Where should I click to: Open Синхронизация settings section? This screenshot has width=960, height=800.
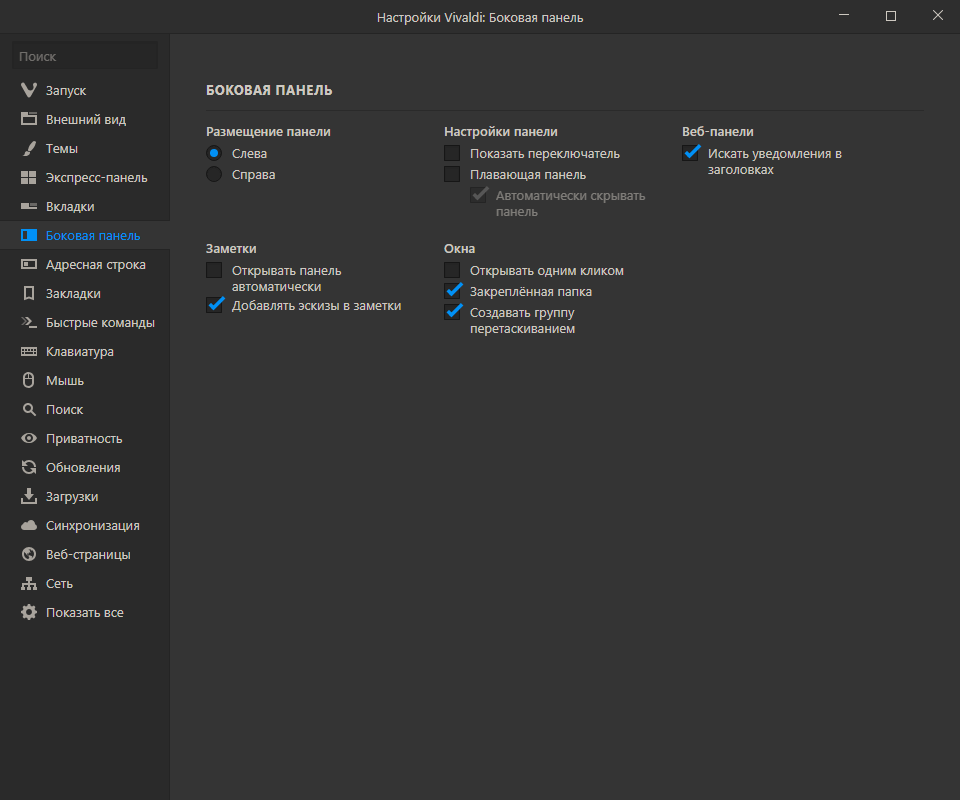coord(85,525)
